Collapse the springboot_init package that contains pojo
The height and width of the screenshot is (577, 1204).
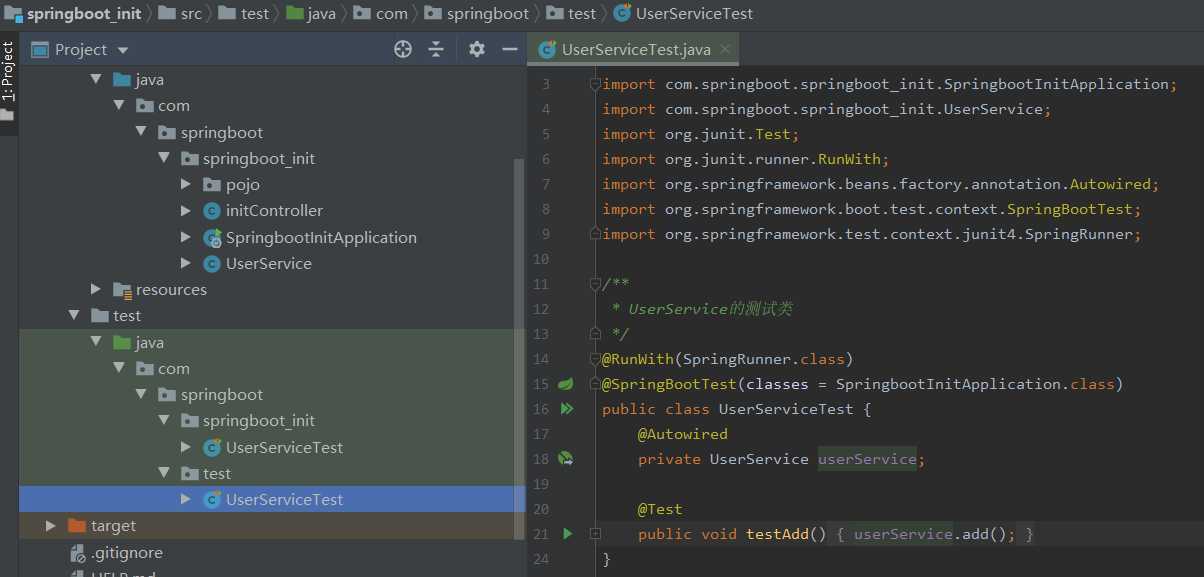[164, 158]
